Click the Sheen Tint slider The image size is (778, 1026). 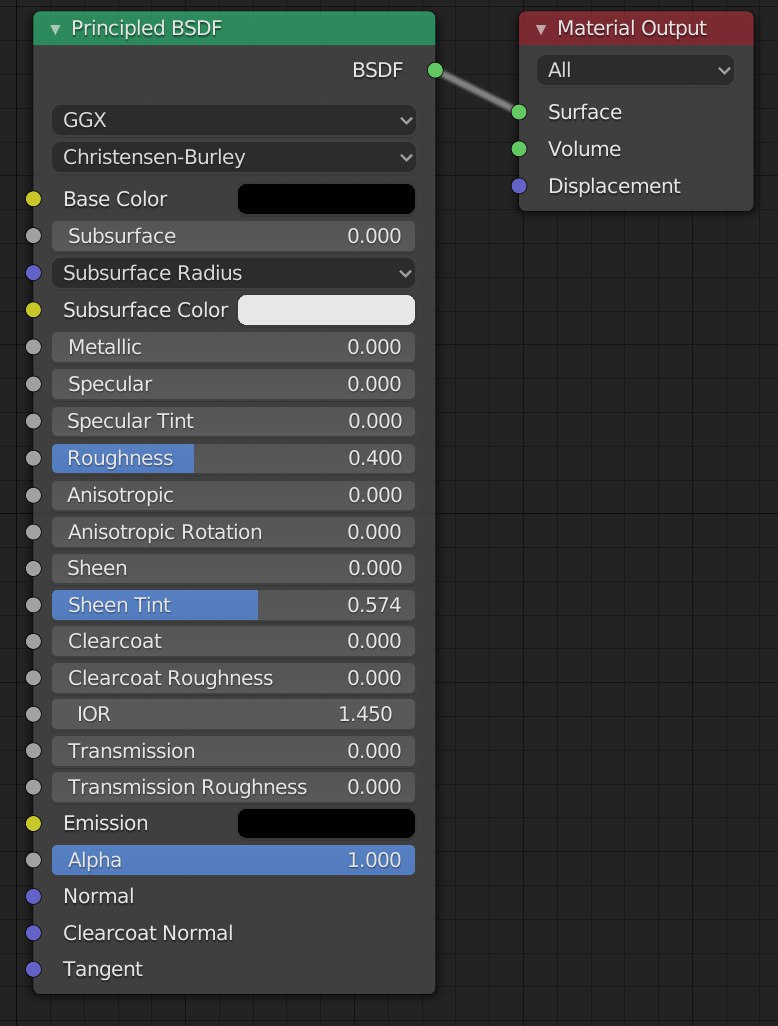pyautogui.click(x=234, y=605)
